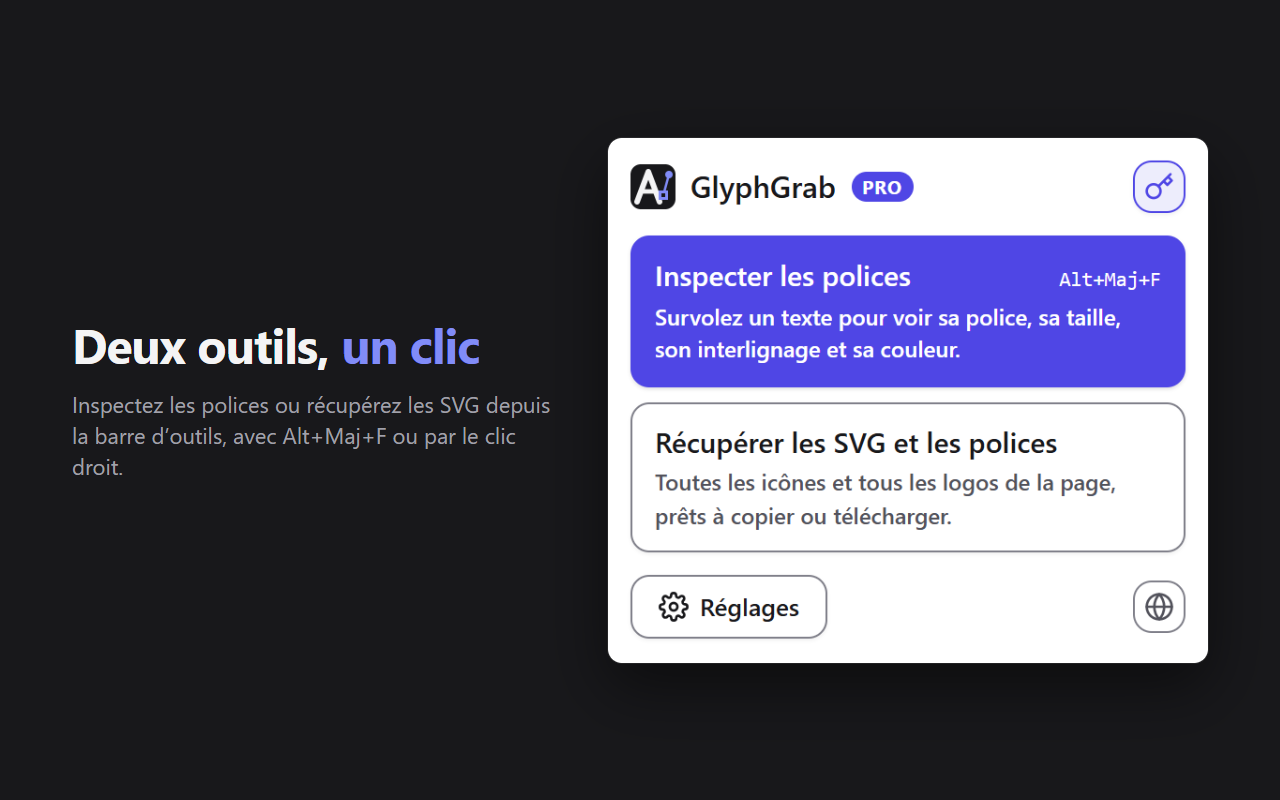
Task: Open the globe language icon button
Action: 1159,607
